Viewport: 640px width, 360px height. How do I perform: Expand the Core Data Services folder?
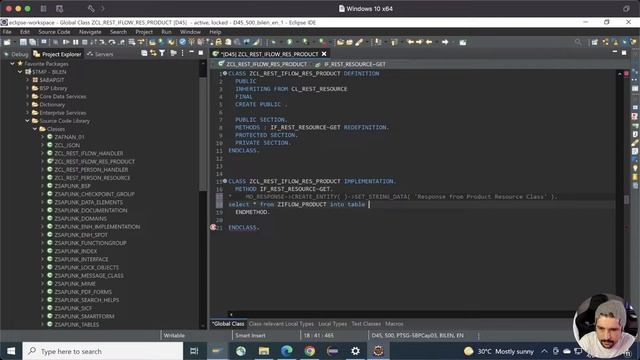point(27,96)
